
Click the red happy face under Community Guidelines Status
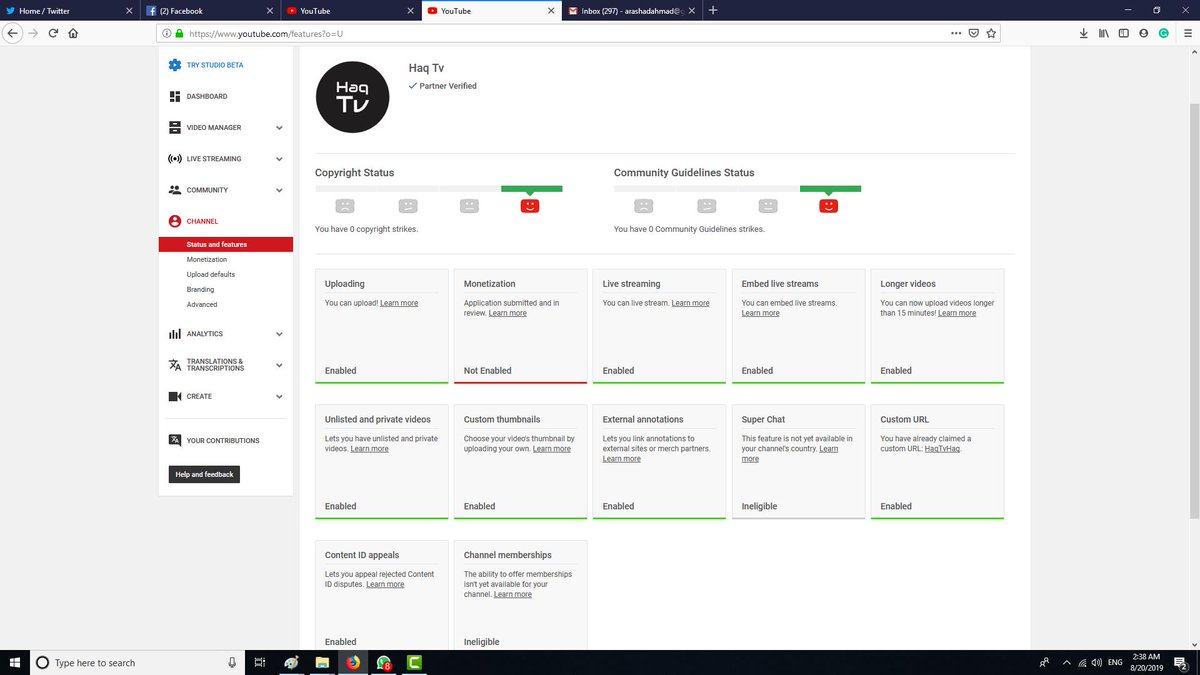click(x=828, y=206)
